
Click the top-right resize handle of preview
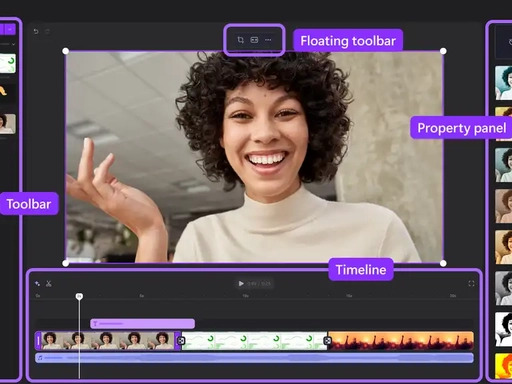[x=443, y=51]
